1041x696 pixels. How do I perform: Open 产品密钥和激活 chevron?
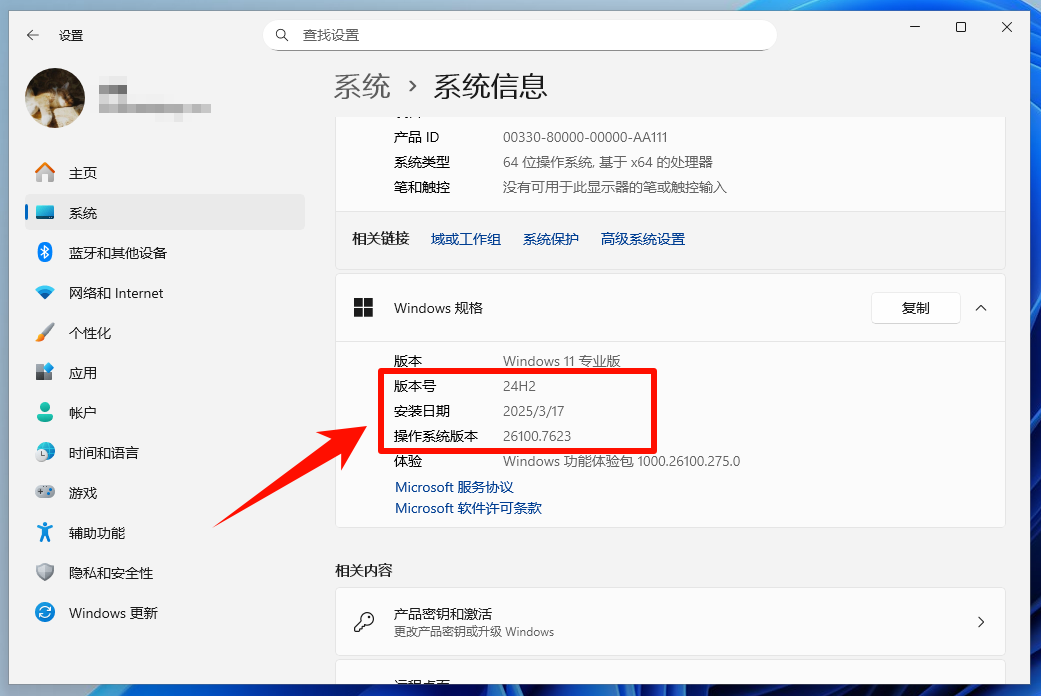[981, 622]
